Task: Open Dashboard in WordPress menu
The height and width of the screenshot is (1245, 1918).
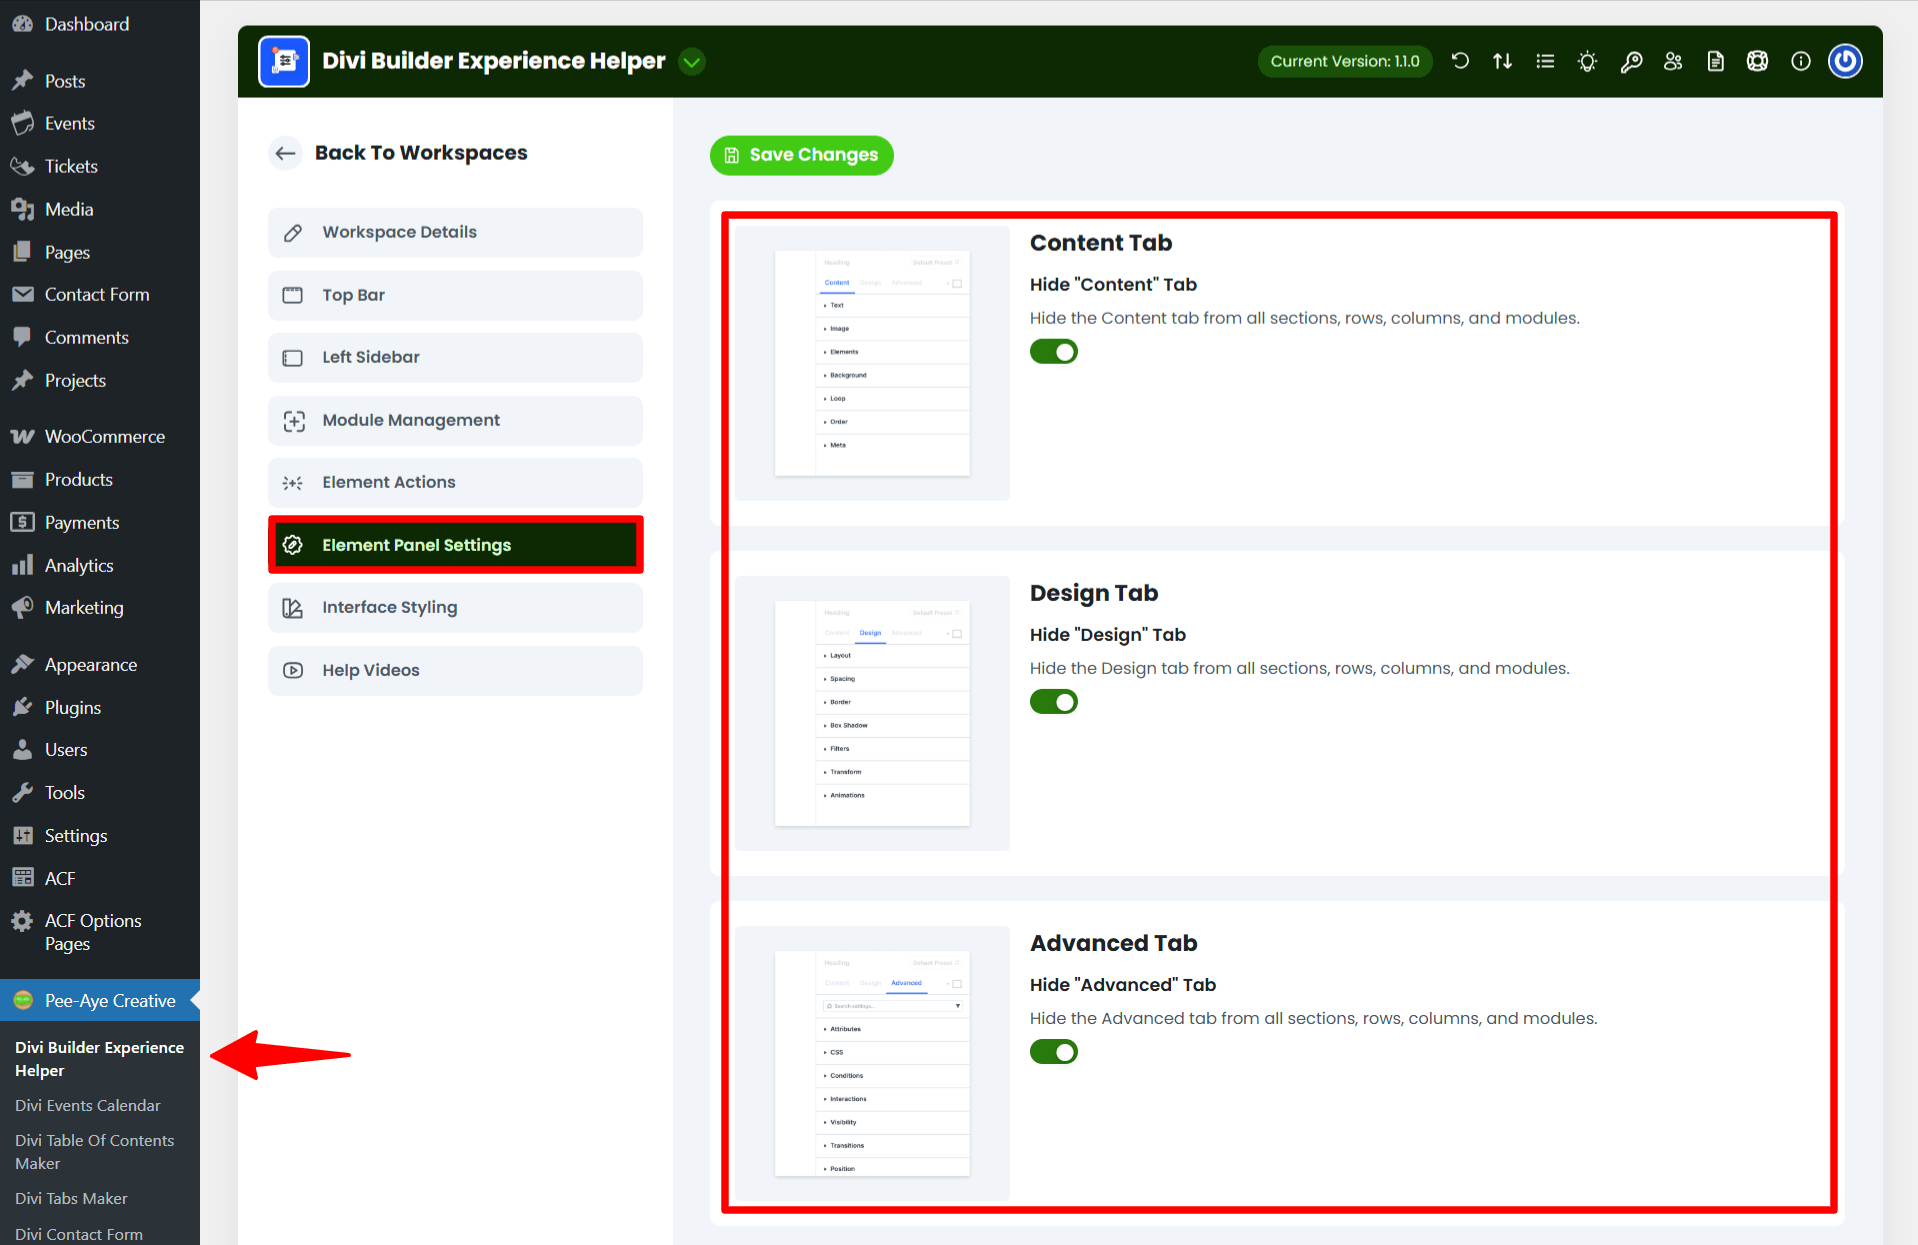Action: [100, 24]
